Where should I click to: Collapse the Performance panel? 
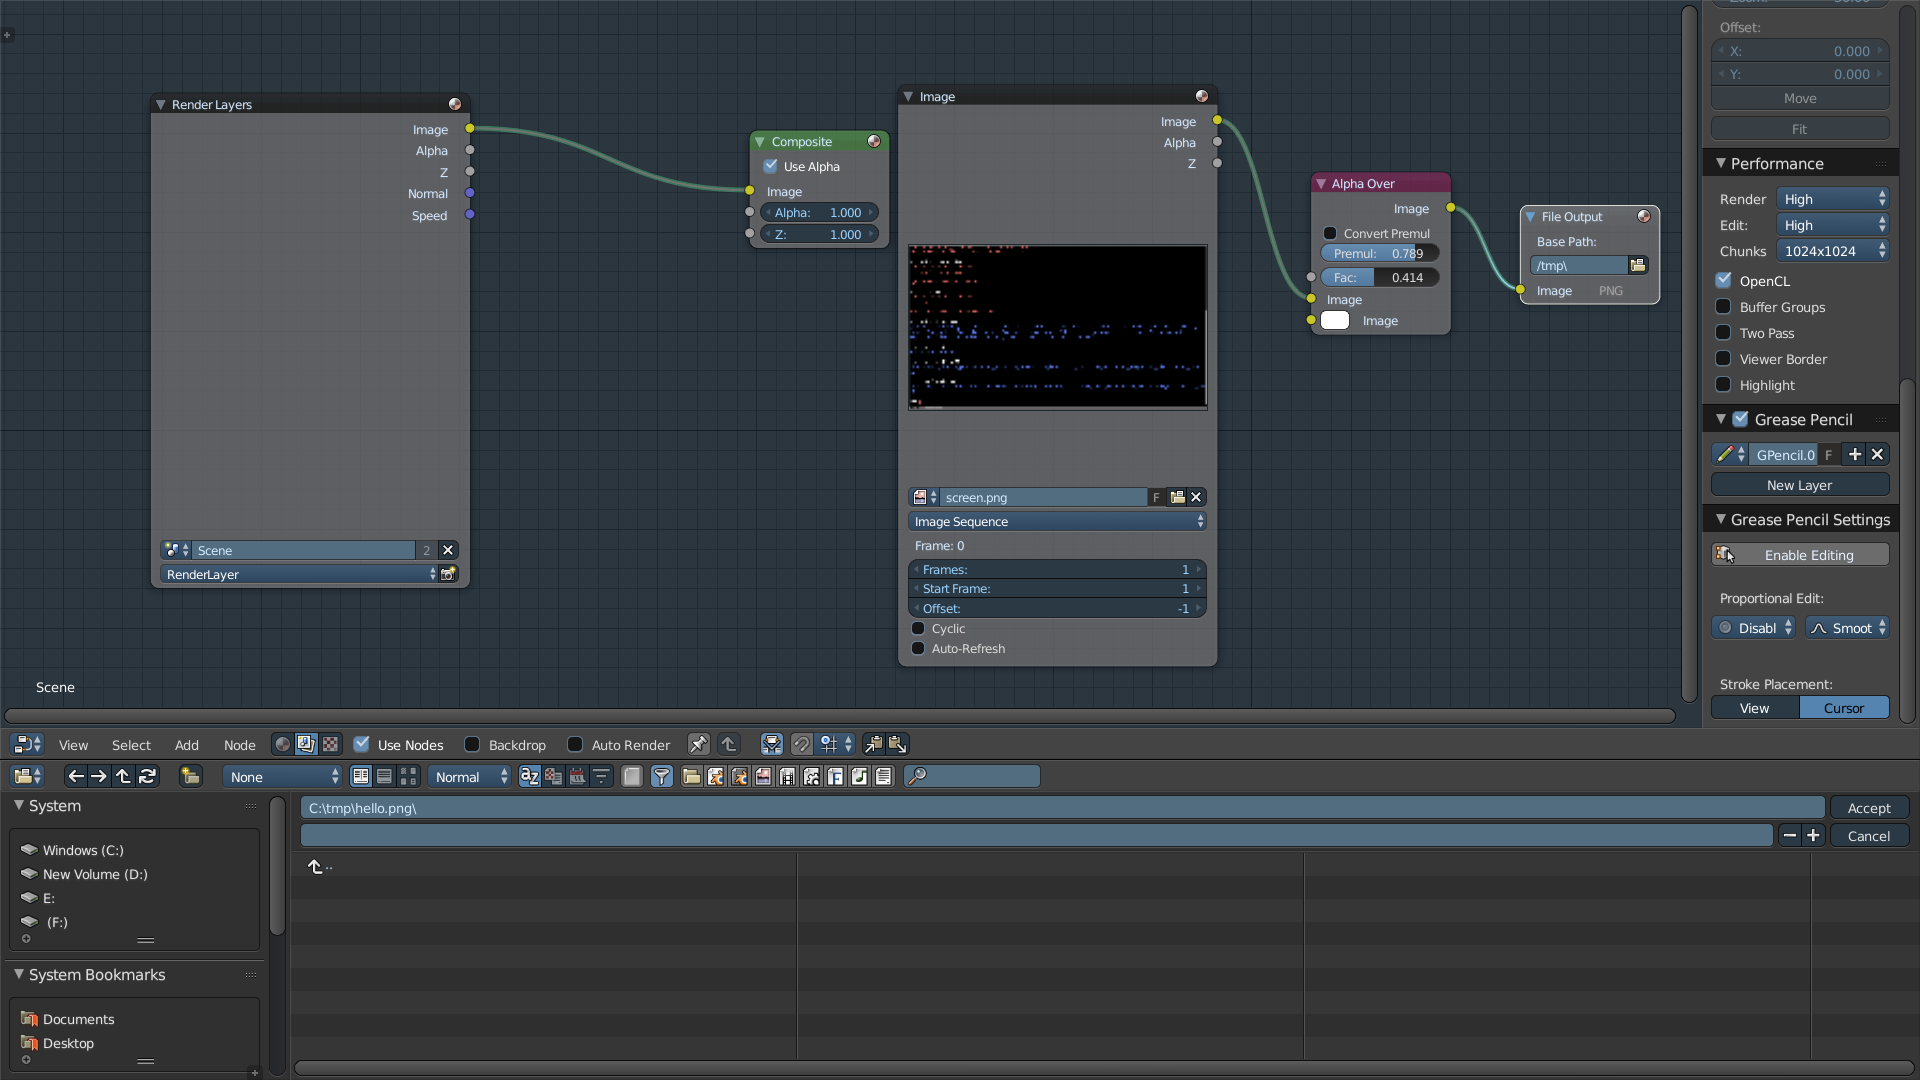[x=1776, y=163]
